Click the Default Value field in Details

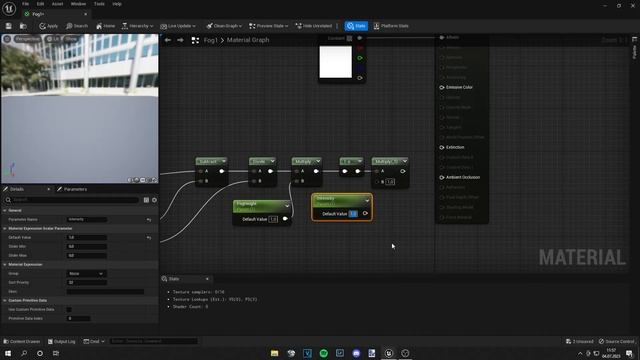[x=87, y=237]
